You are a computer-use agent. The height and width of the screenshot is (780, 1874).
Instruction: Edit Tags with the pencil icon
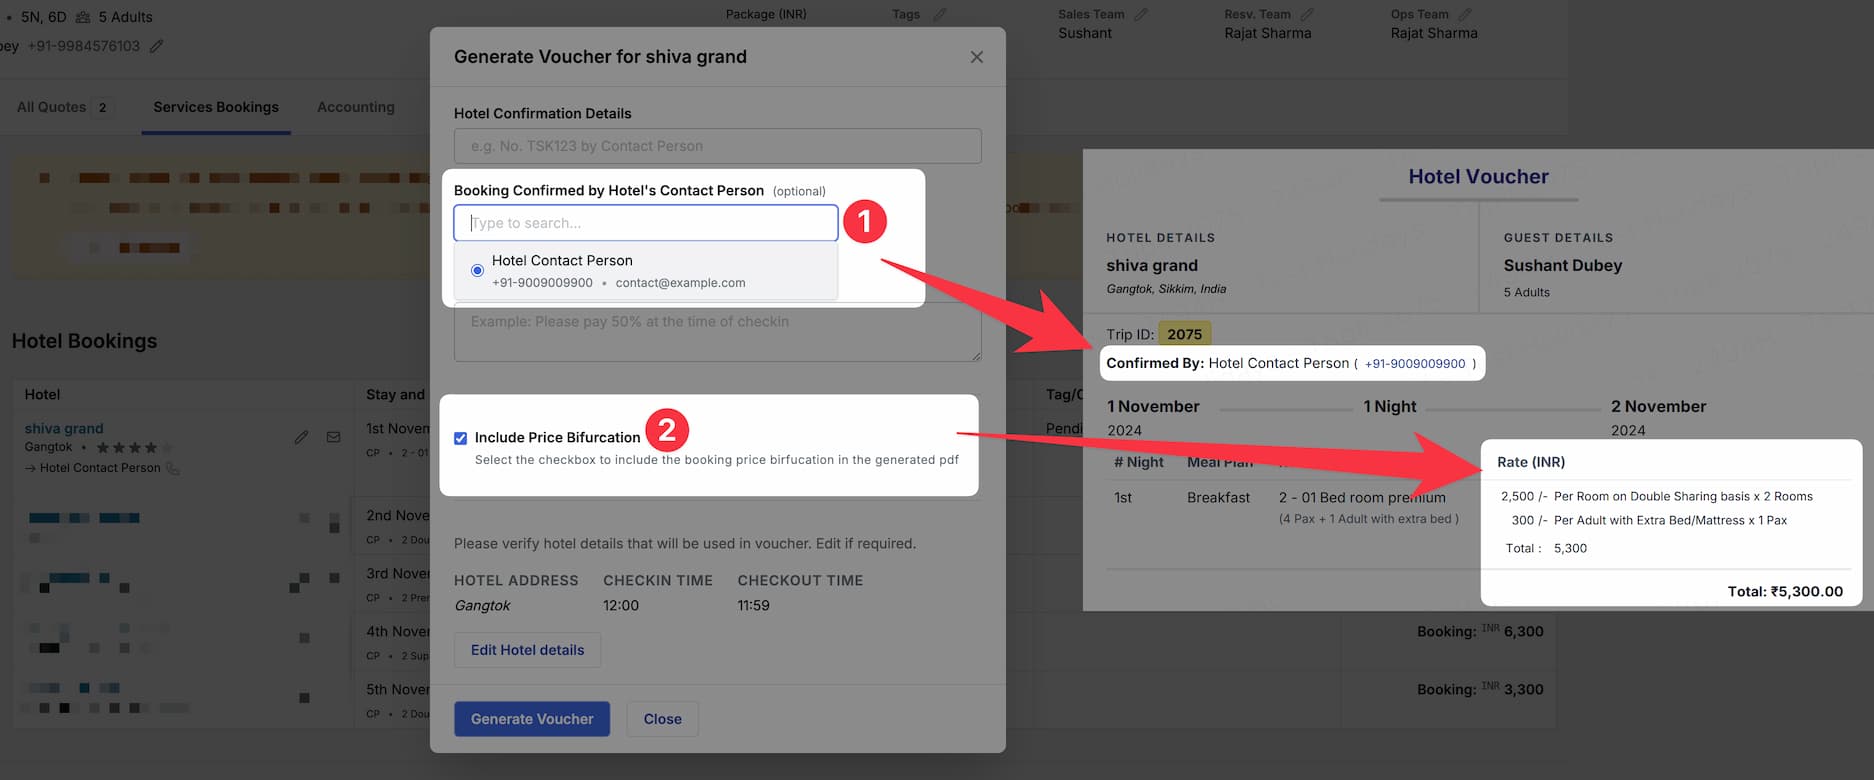[939, 14]
